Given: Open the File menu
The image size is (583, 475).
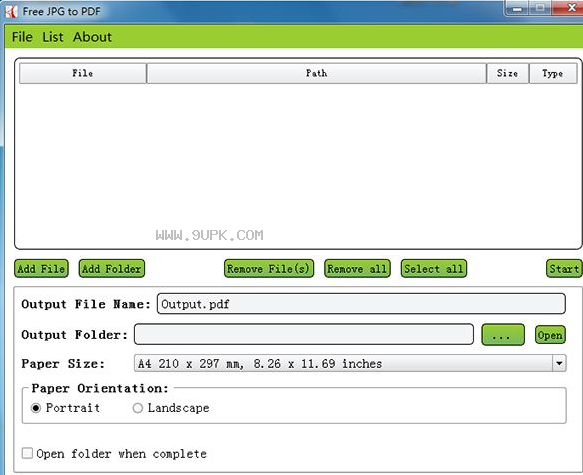Looking at the screenshot, I should [x=22, y=37].
